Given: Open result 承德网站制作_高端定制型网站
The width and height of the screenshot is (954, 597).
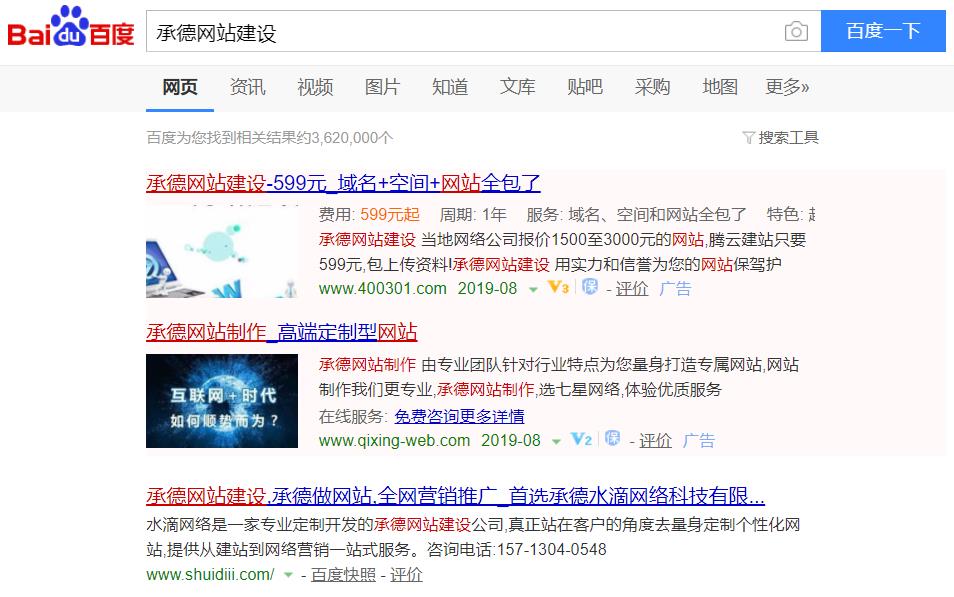Looking at the screenshot, I should 282,332.
